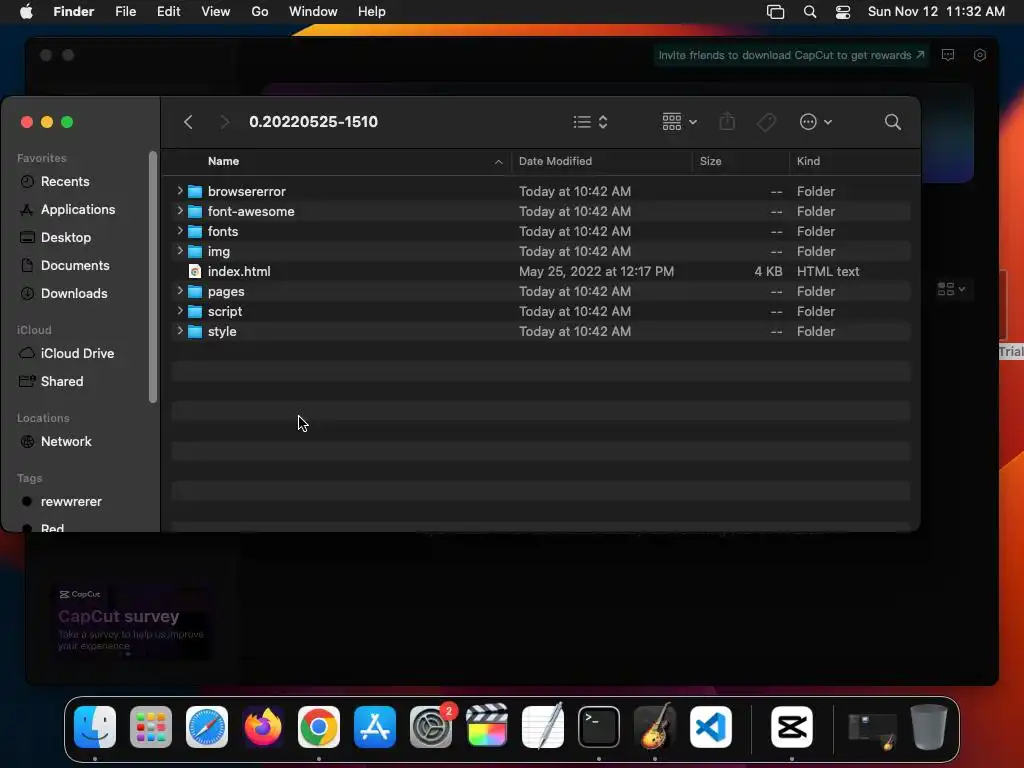Select the fonts folder name
Image resolution: width=1024 pixels, height=768 pixels.
tap(223, 231)
